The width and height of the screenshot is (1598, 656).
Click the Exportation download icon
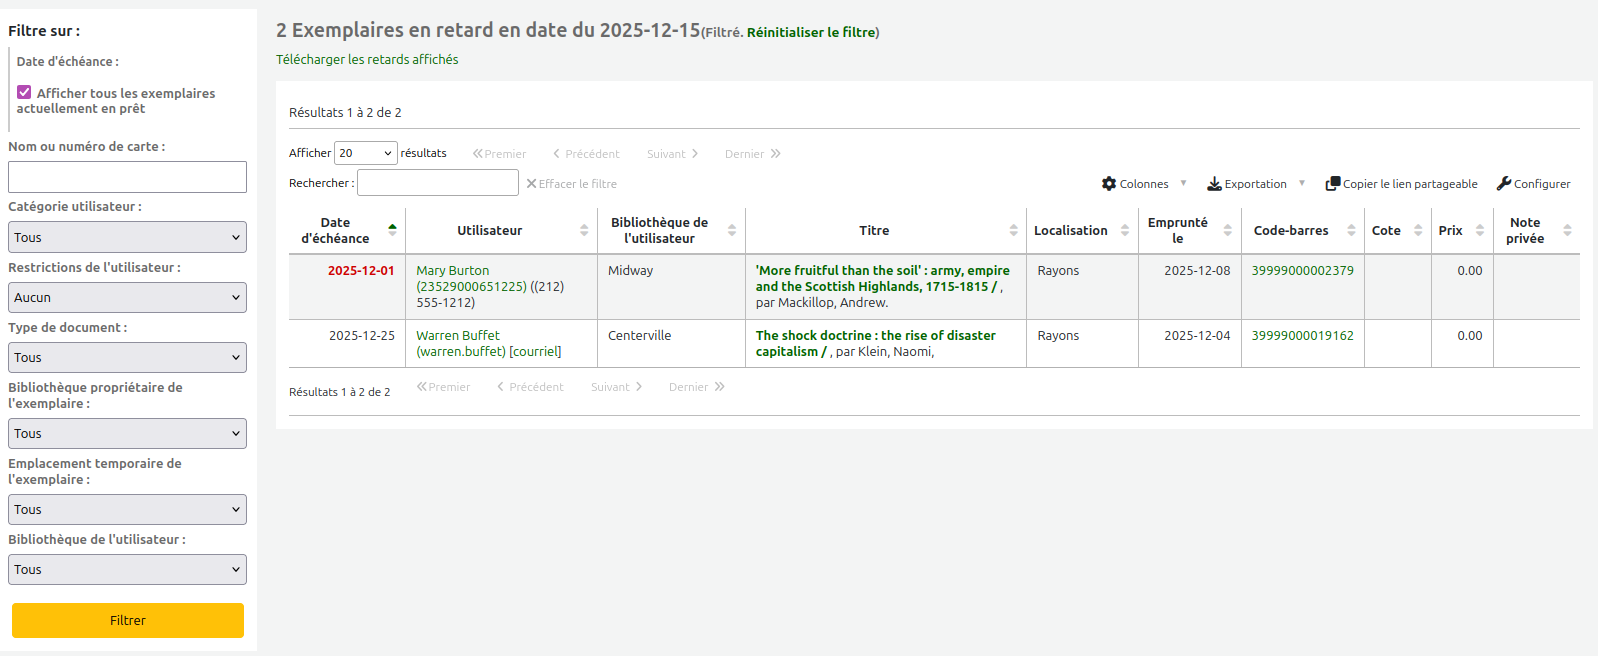(x=1214, y=184)
